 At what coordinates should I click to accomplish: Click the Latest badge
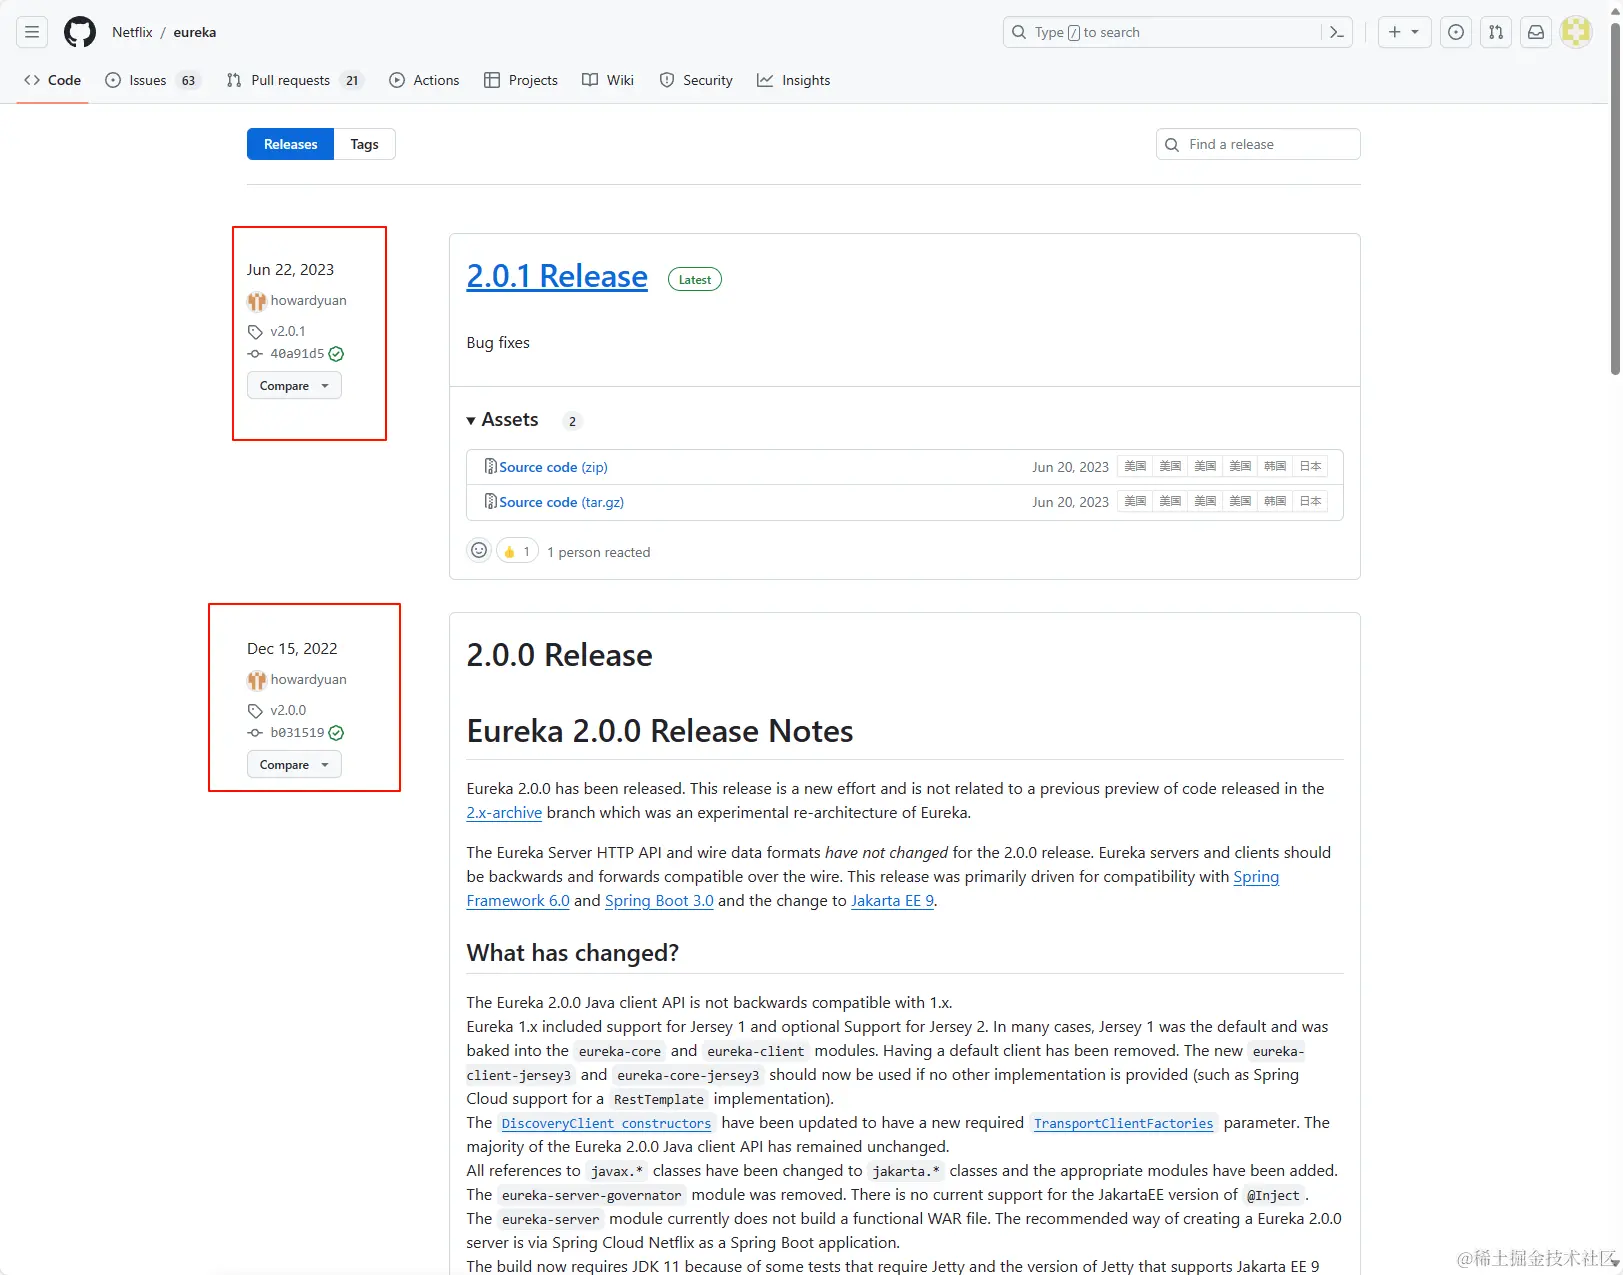(695, 280)
